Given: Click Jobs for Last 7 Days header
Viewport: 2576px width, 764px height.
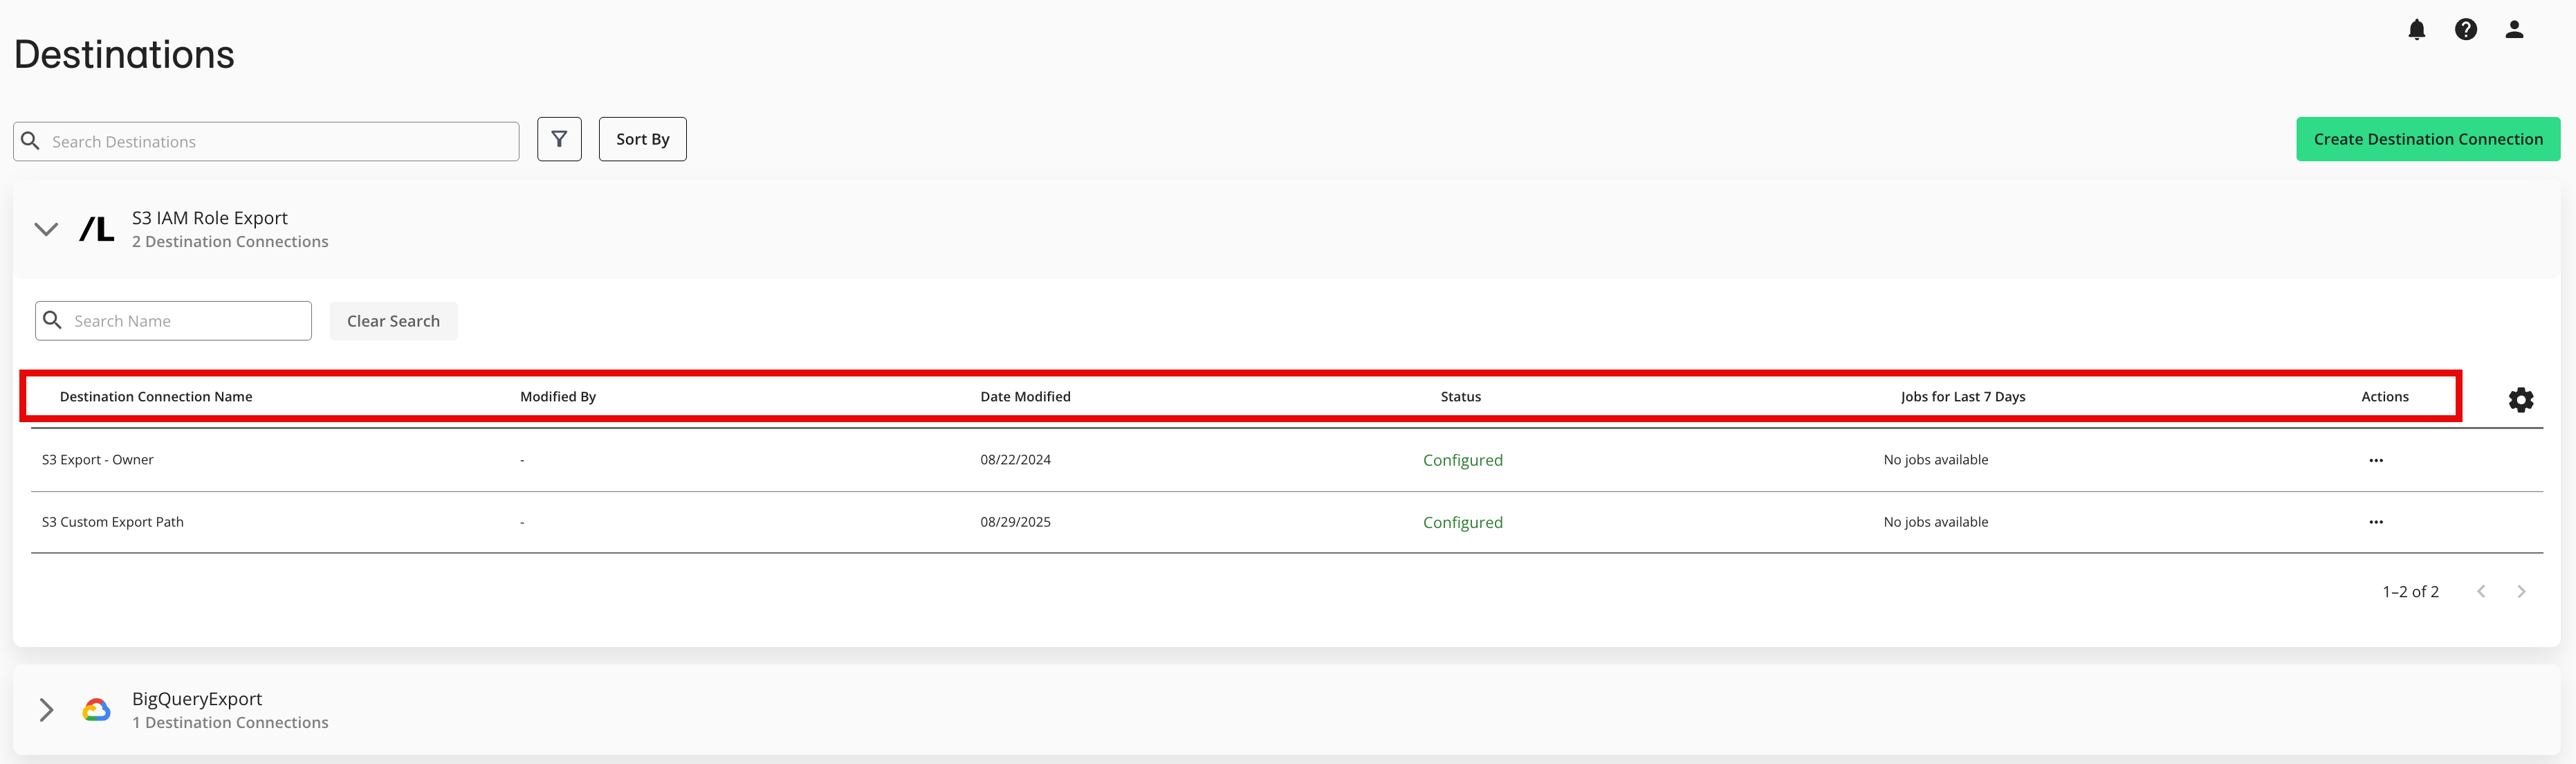Looking at the screenshot, I should [x=1963, y=397].
